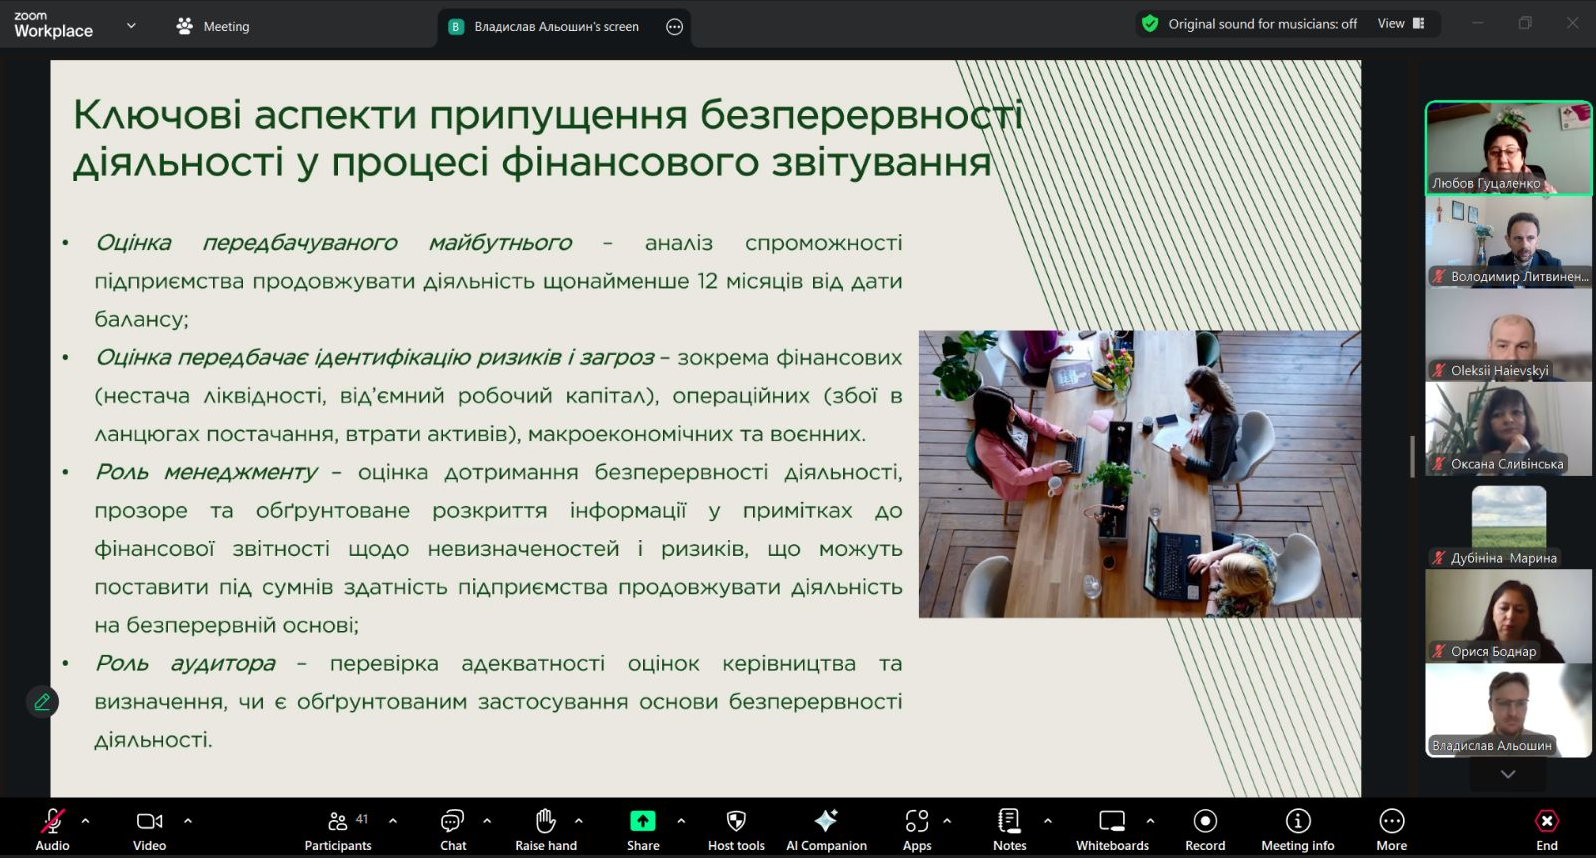Open screen share options ellipsis menu
This screenshot has width=1596, height=858.
tap(675, 27)
